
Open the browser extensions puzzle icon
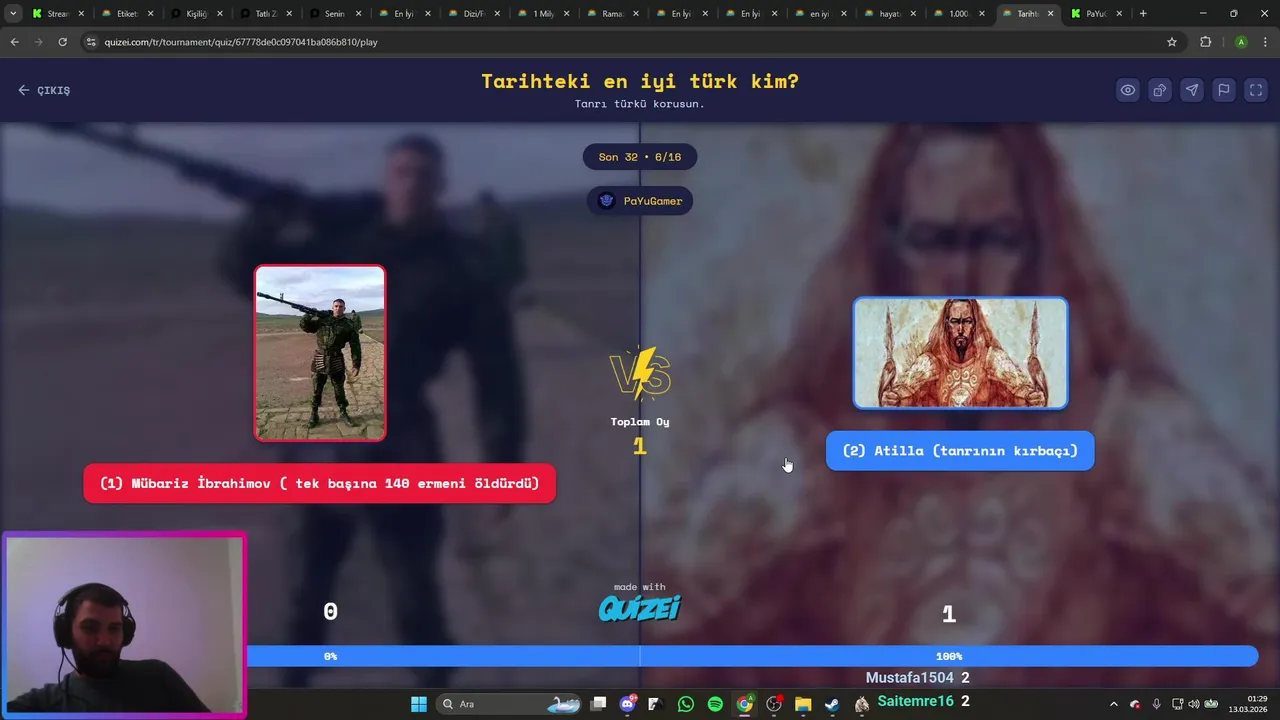tap(1205, 42)
